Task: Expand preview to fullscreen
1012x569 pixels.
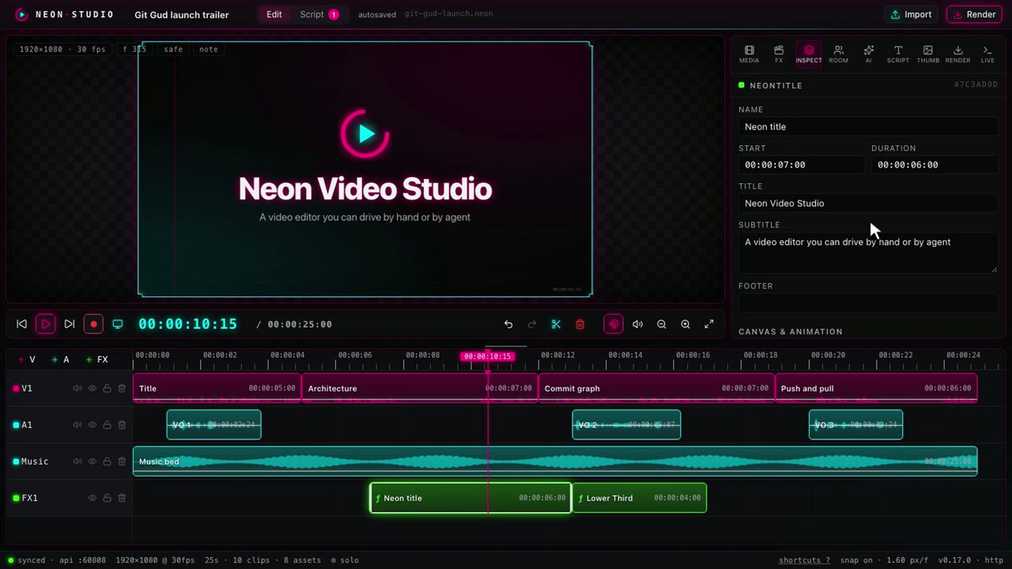Action: click(x=709, y=324)
